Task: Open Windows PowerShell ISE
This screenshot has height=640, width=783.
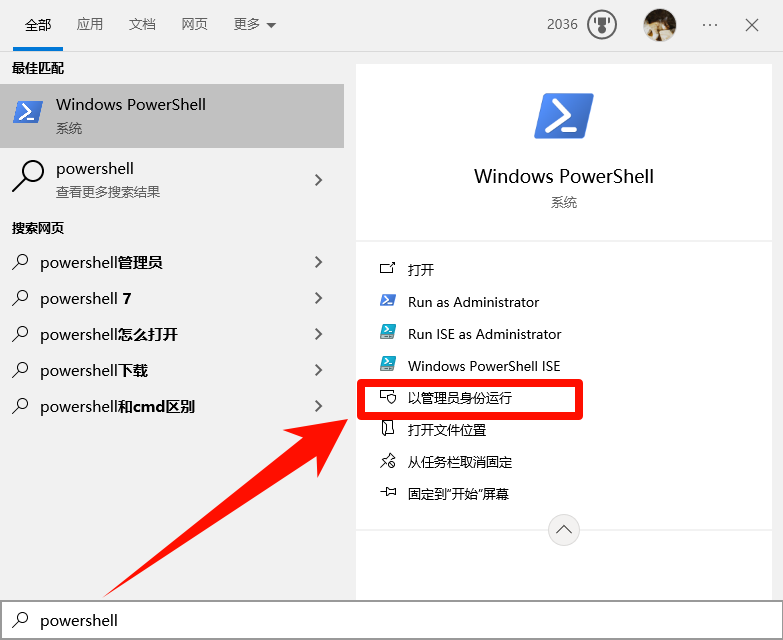Action: click(484, 366)
